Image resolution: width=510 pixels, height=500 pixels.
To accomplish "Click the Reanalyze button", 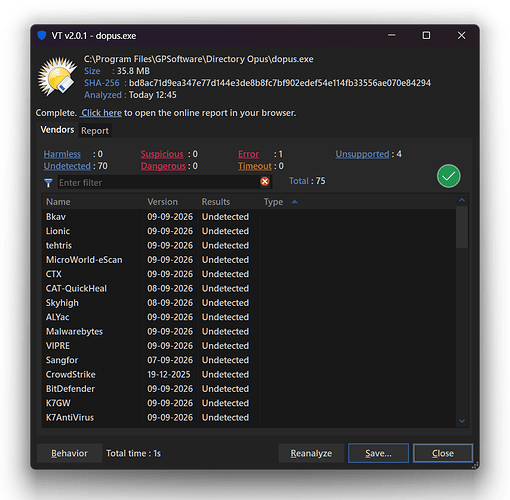I will coord(311,453).
